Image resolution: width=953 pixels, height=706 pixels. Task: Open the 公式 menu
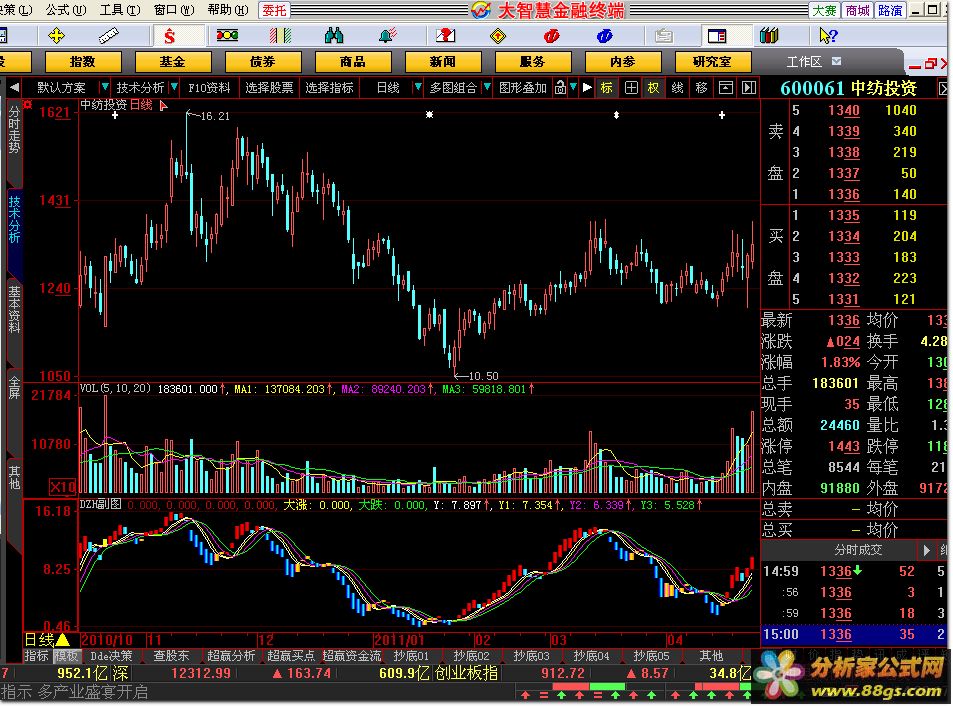tap(66, 10)
